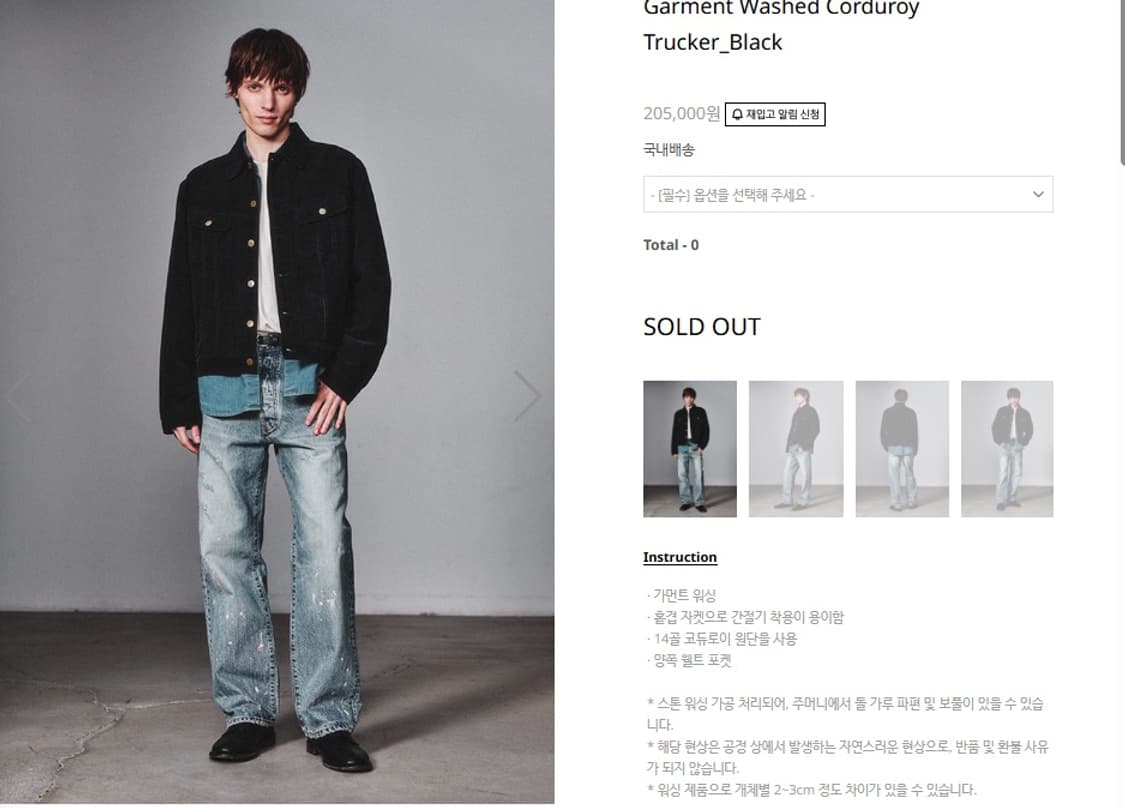Screen dimensions: 1125x808
Task: Show previous product image with left arrow
Action: (18, 395)
